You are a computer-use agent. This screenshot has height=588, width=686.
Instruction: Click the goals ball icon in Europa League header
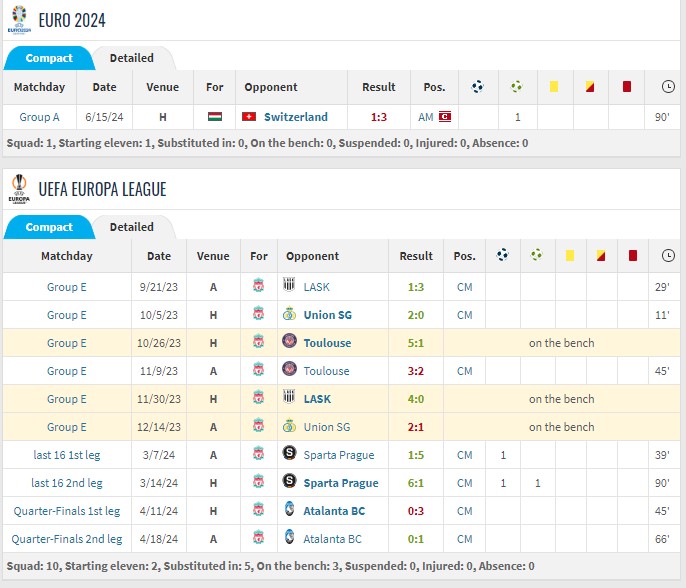point(502,255)
